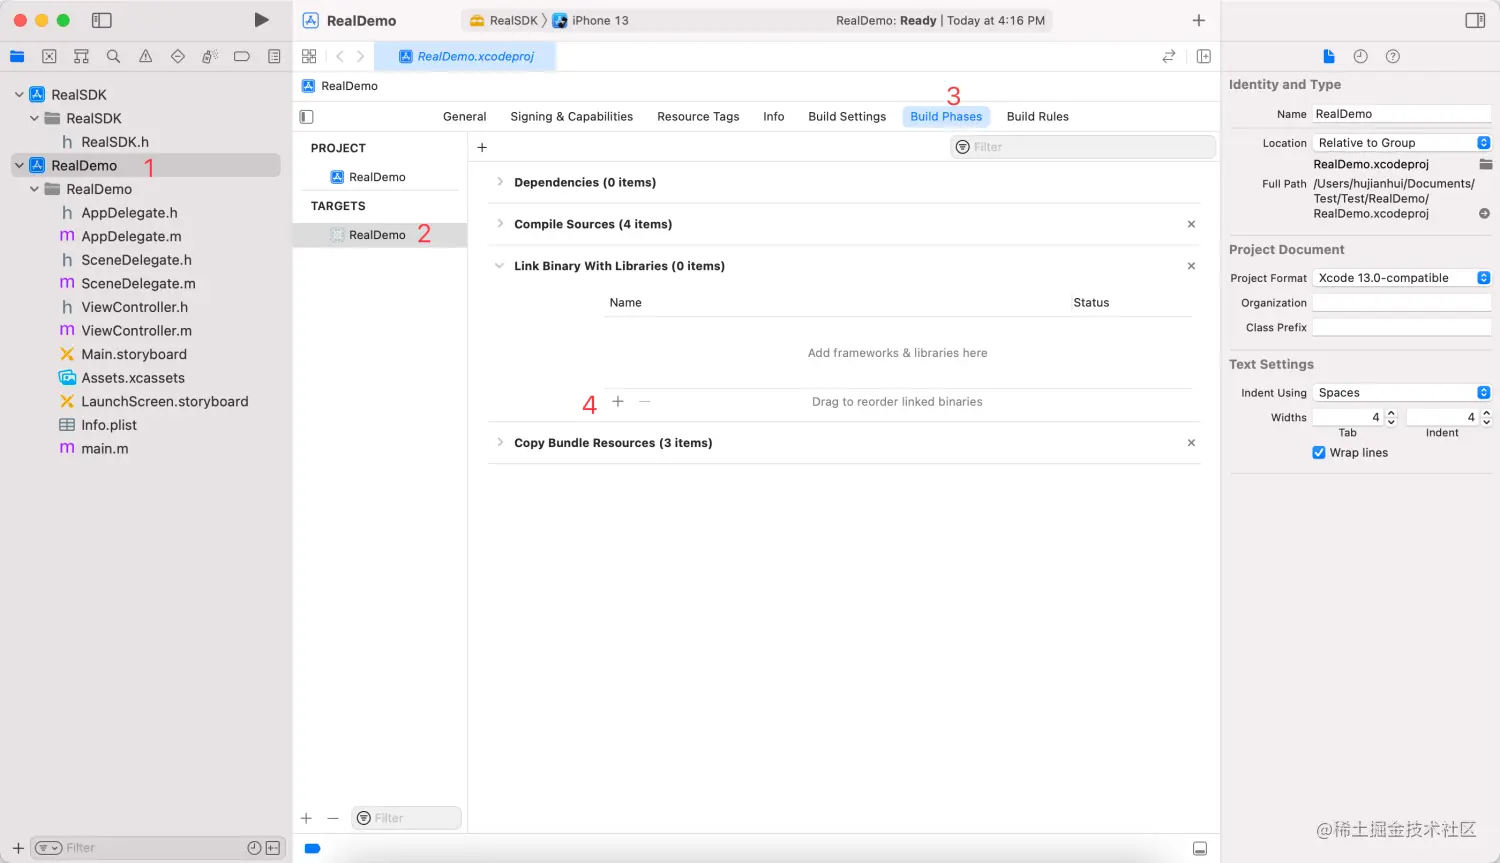This screenshot has width=1500, height=863.
Task: Open the Build Rules tab
Action: (x=1037, y=117)
